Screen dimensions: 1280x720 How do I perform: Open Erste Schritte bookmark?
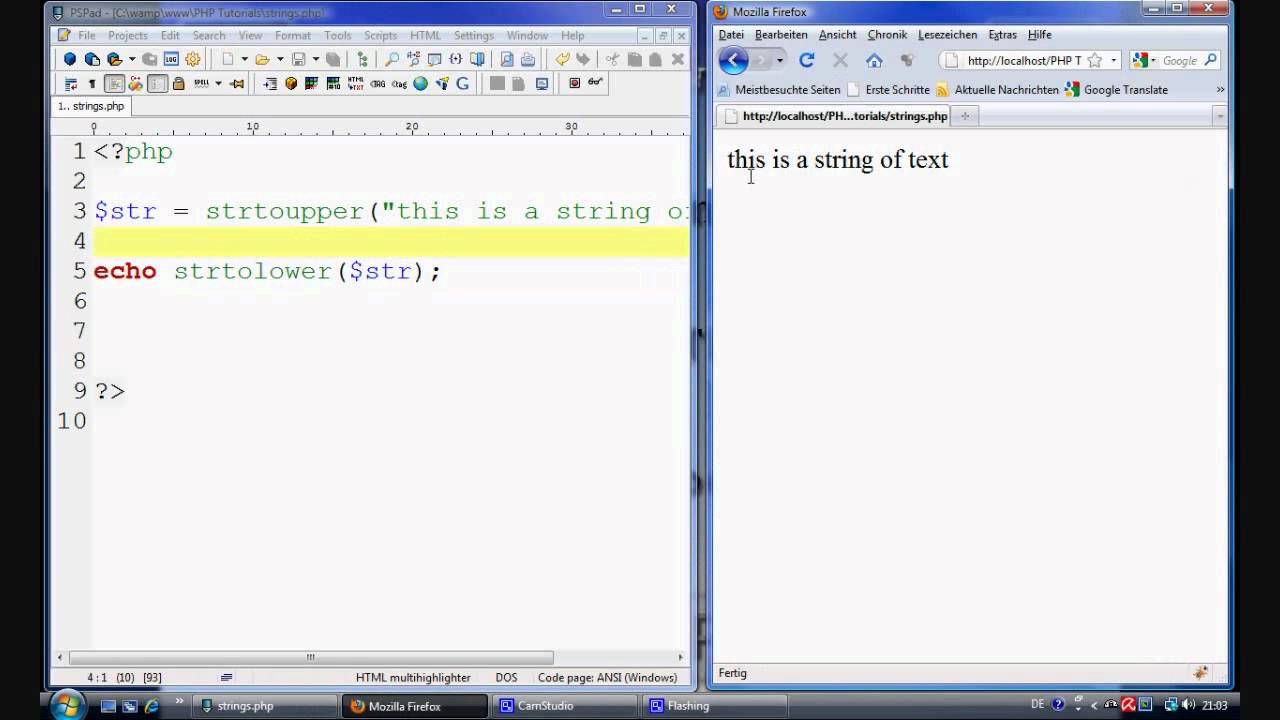889,89
